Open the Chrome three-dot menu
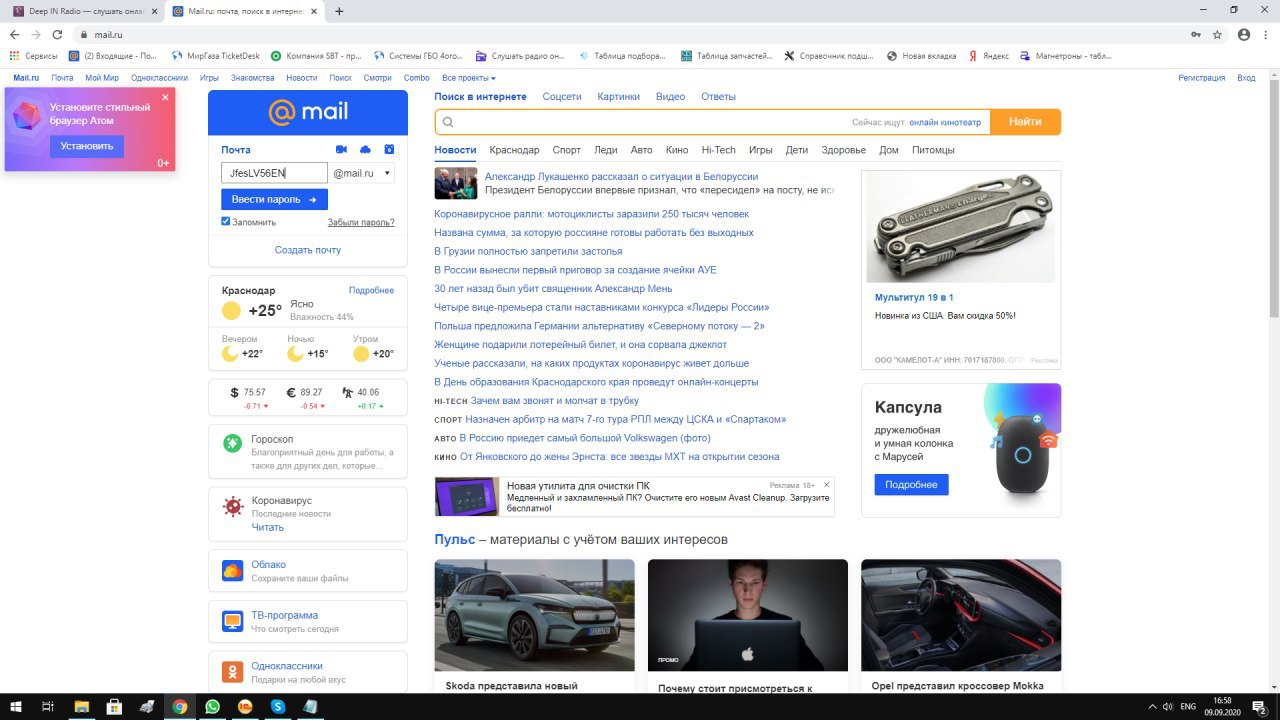This screenshot has height=720, width=1280. tap(1265, 34)
